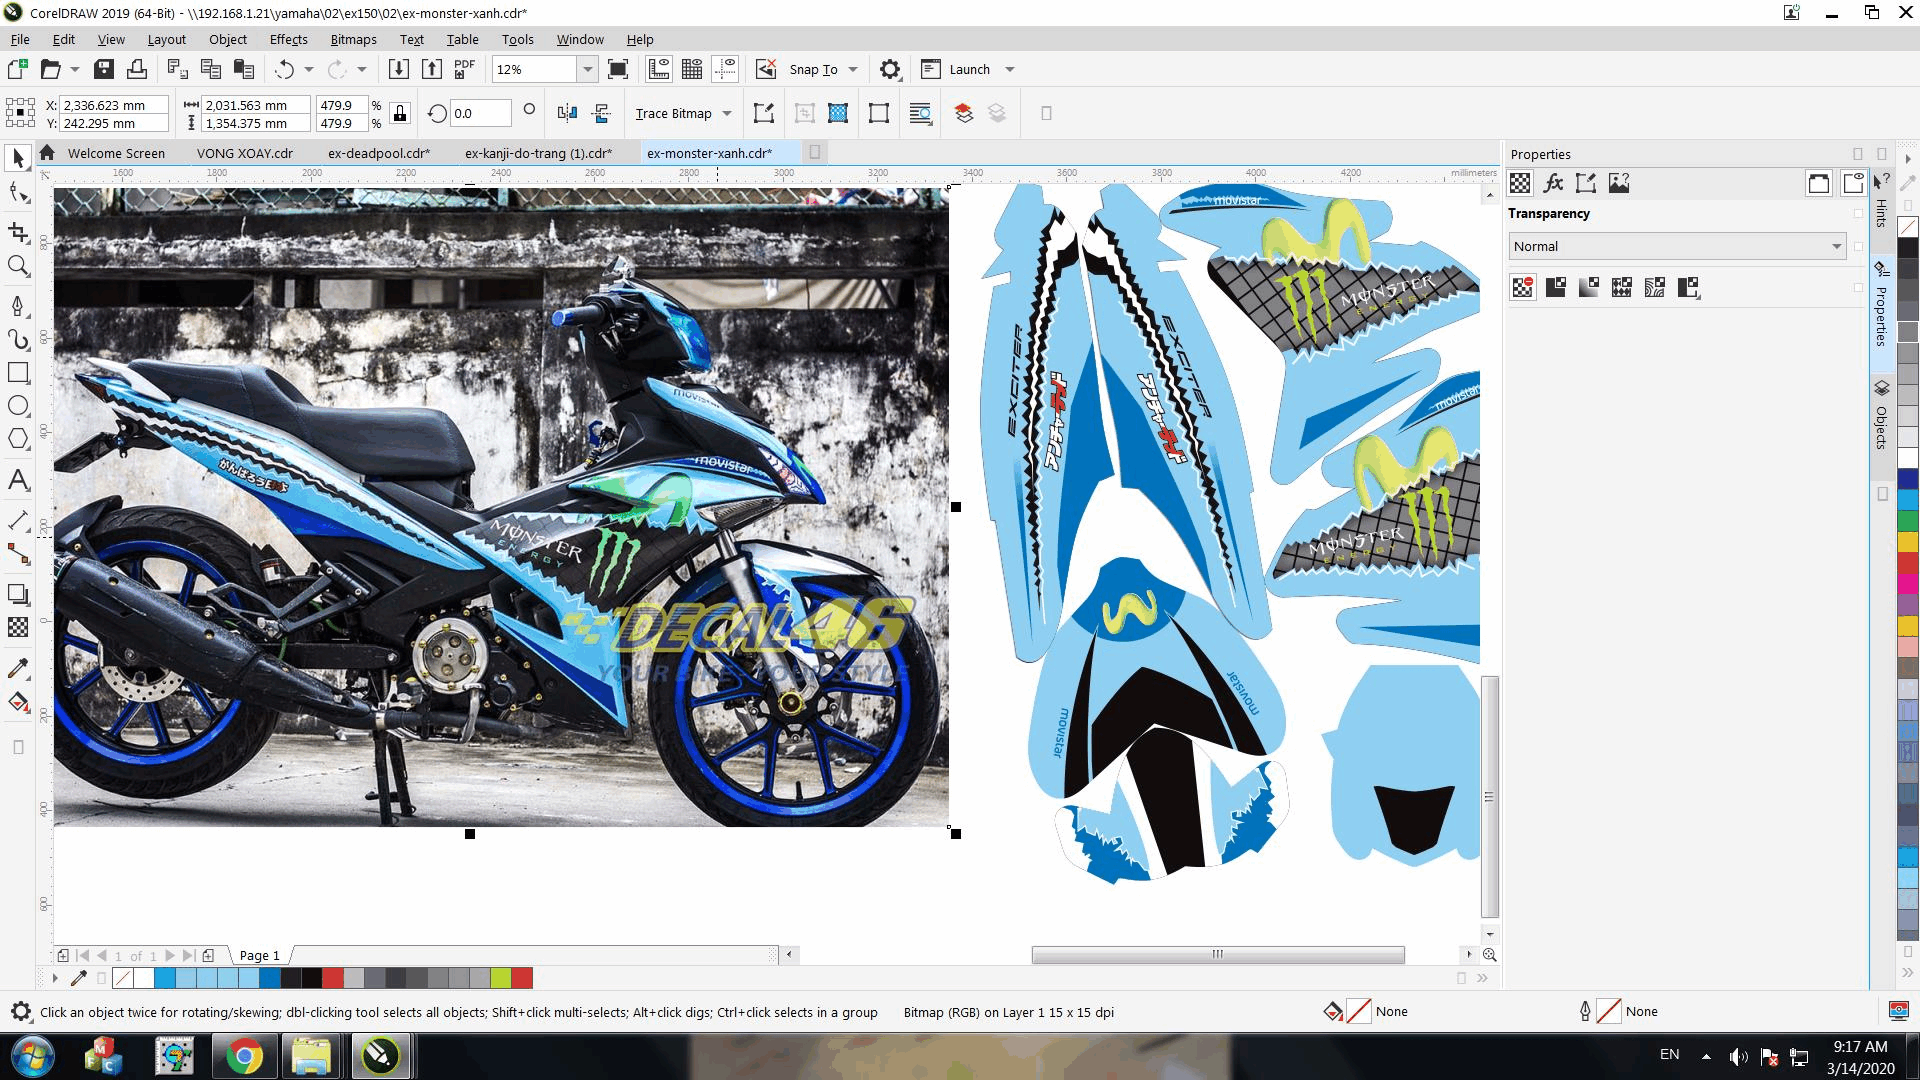Select the Rectangle tool

pyautogui.click(x=18, y=373)
